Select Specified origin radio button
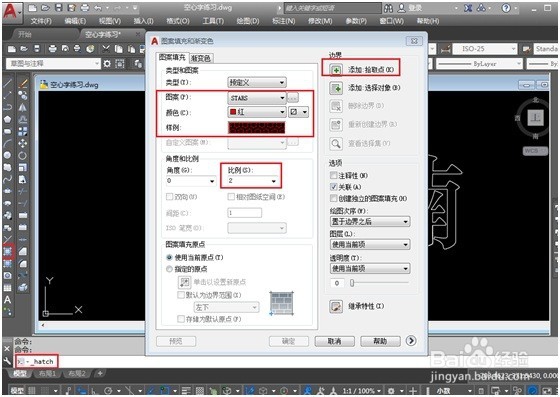 (x=170, y=269)
